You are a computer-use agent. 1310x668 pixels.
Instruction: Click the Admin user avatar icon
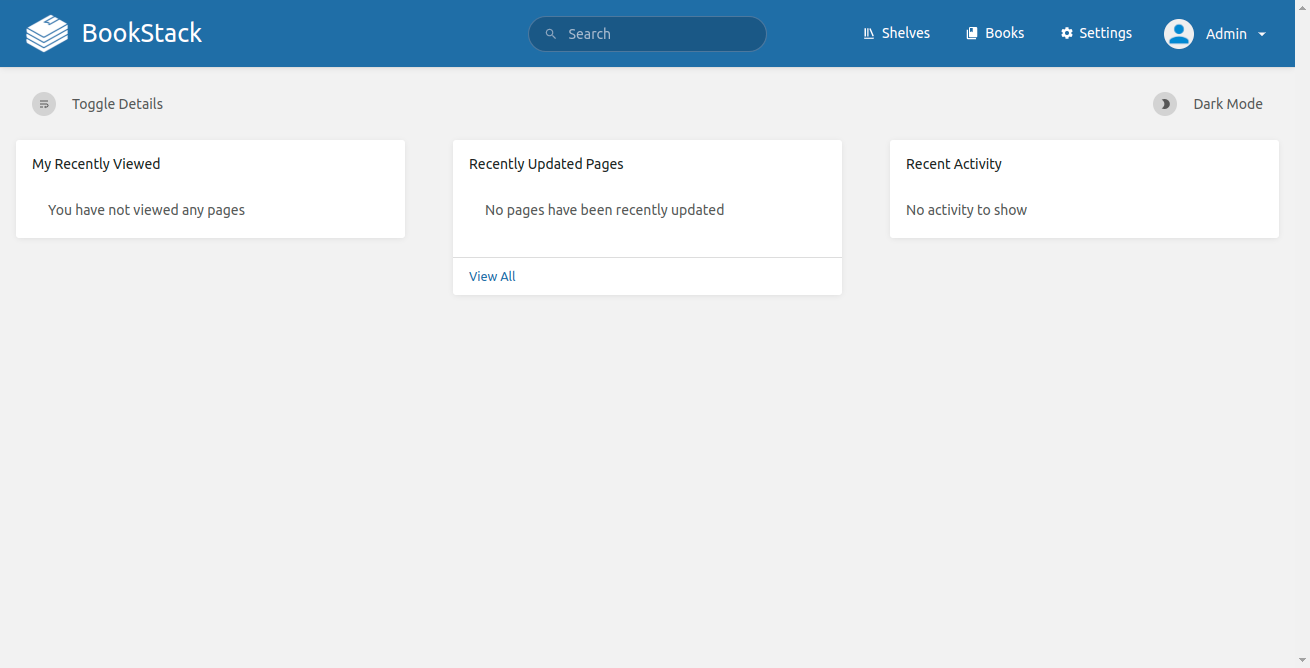1179,34
